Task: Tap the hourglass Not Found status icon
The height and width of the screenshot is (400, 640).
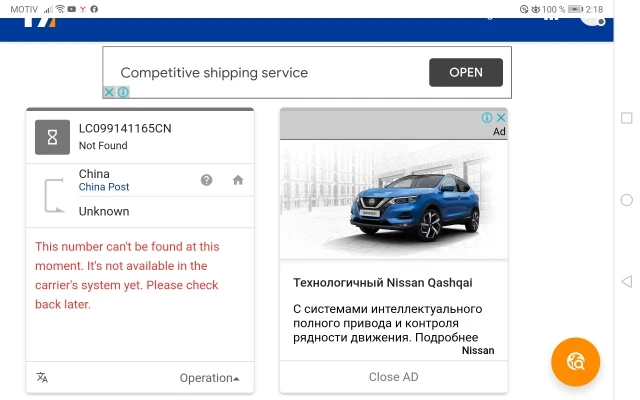Action: pos(52,137)
